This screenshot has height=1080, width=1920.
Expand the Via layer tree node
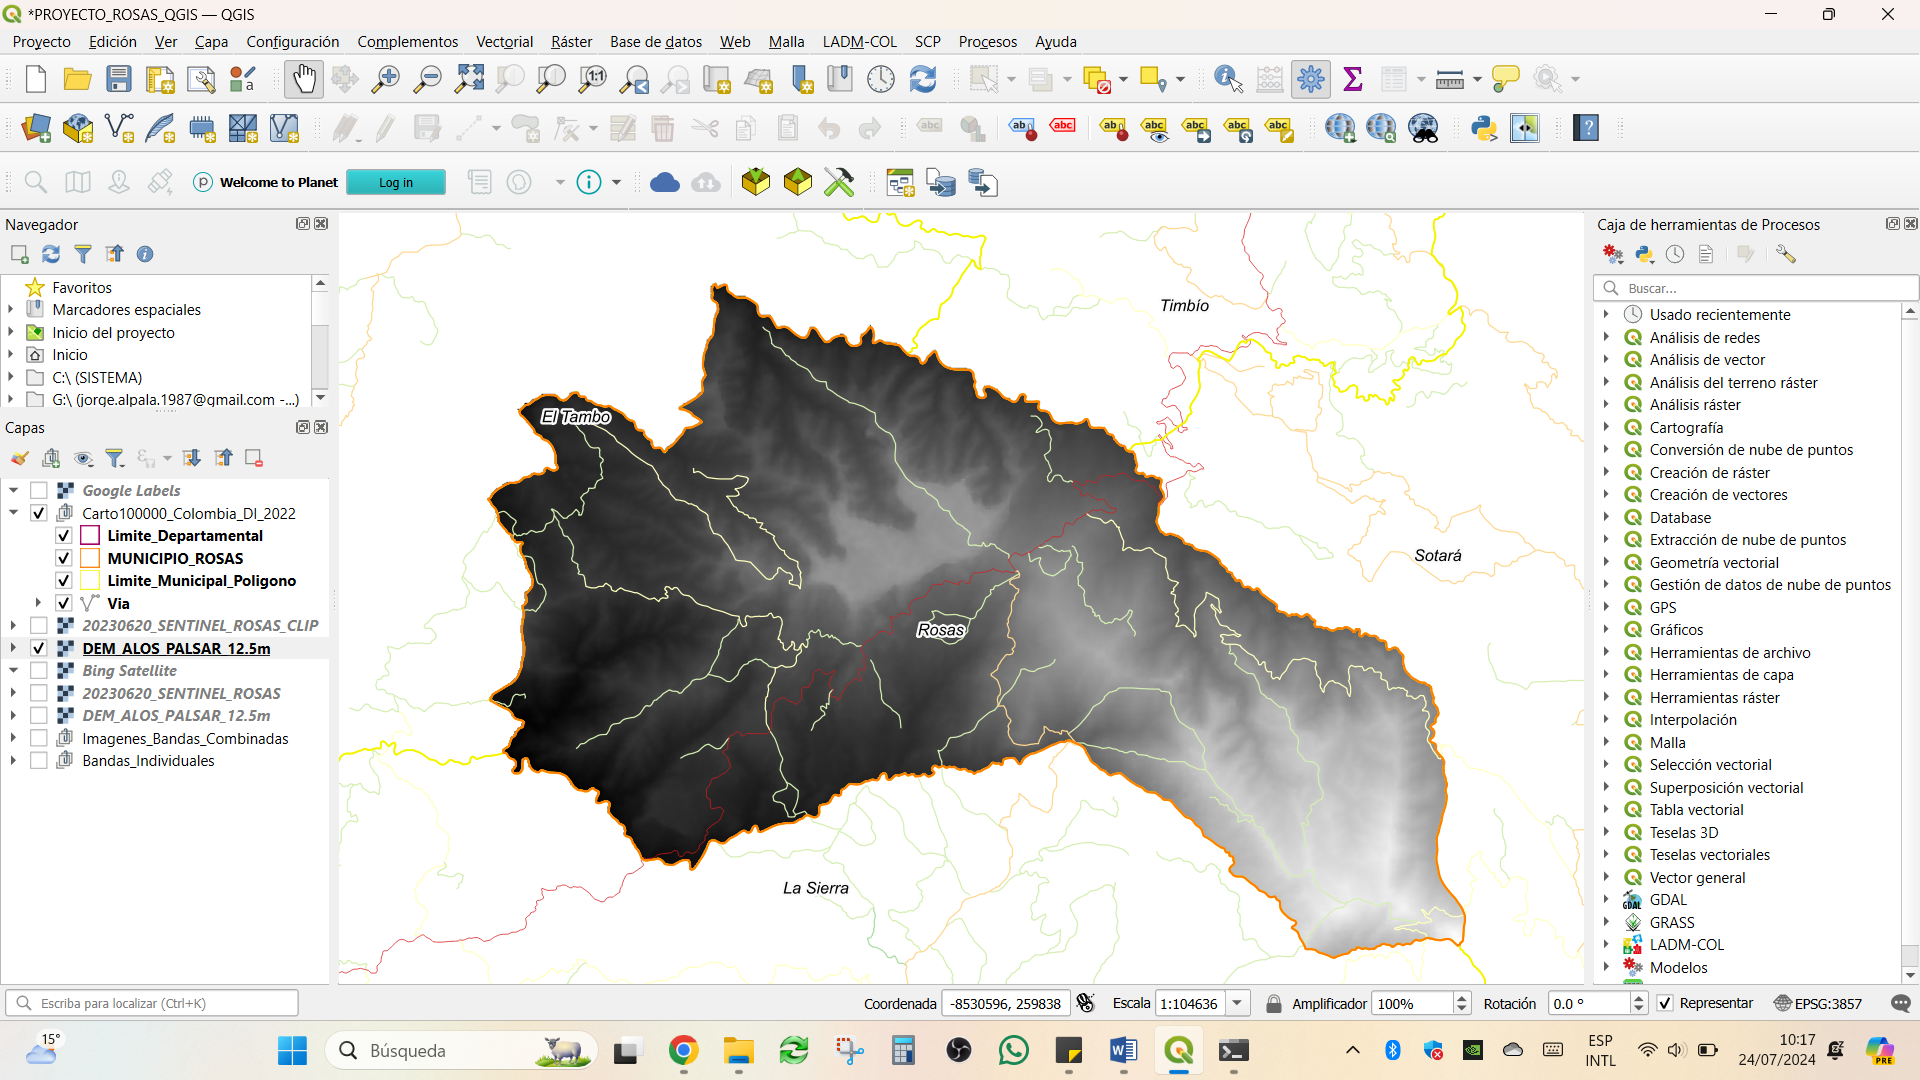[x=38, y=603]
